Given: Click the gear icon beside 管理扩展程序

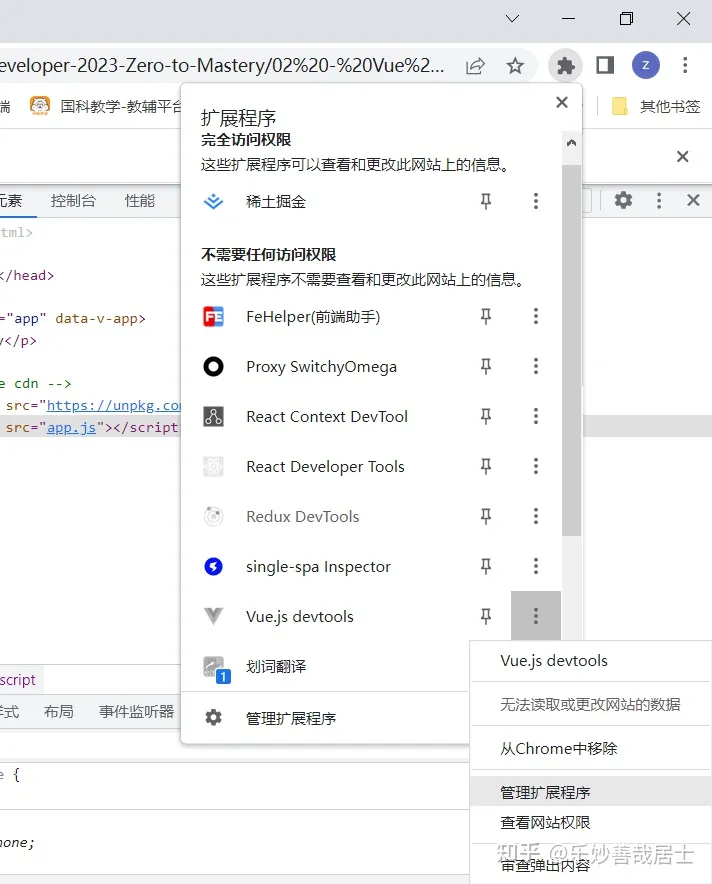Looking at the screenshot, I should 213,718.
